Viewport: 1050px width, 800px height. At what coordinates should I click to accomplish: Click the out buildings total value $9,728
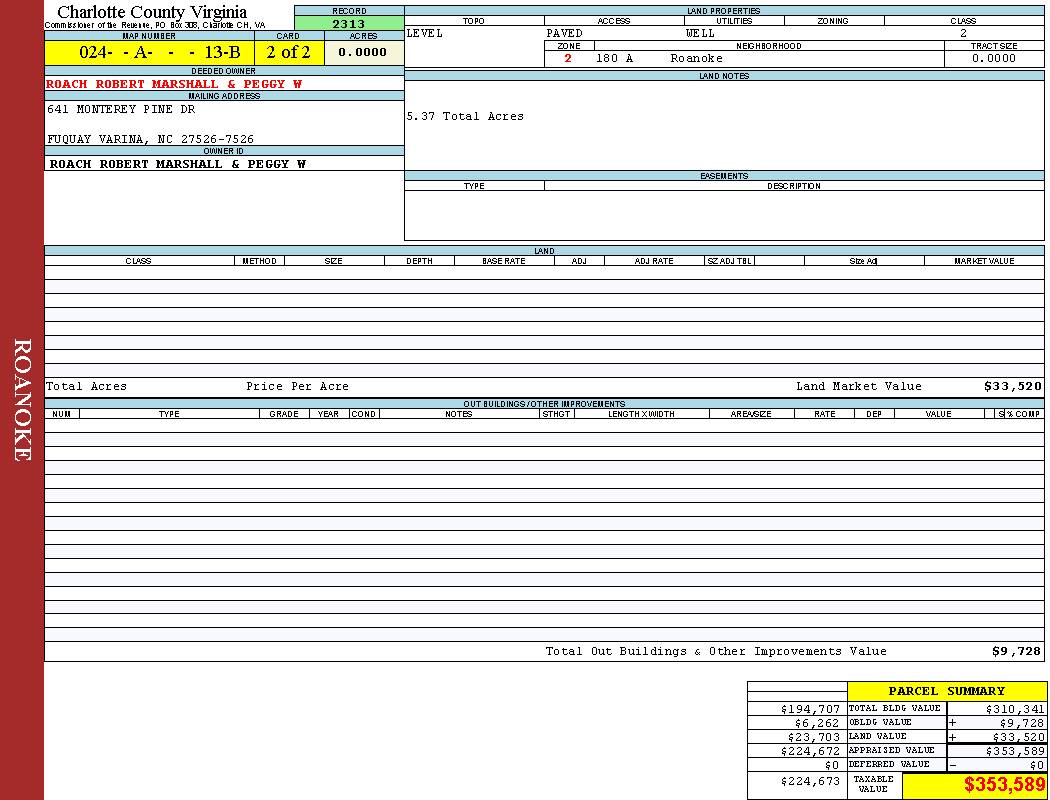pos(1016,651)
